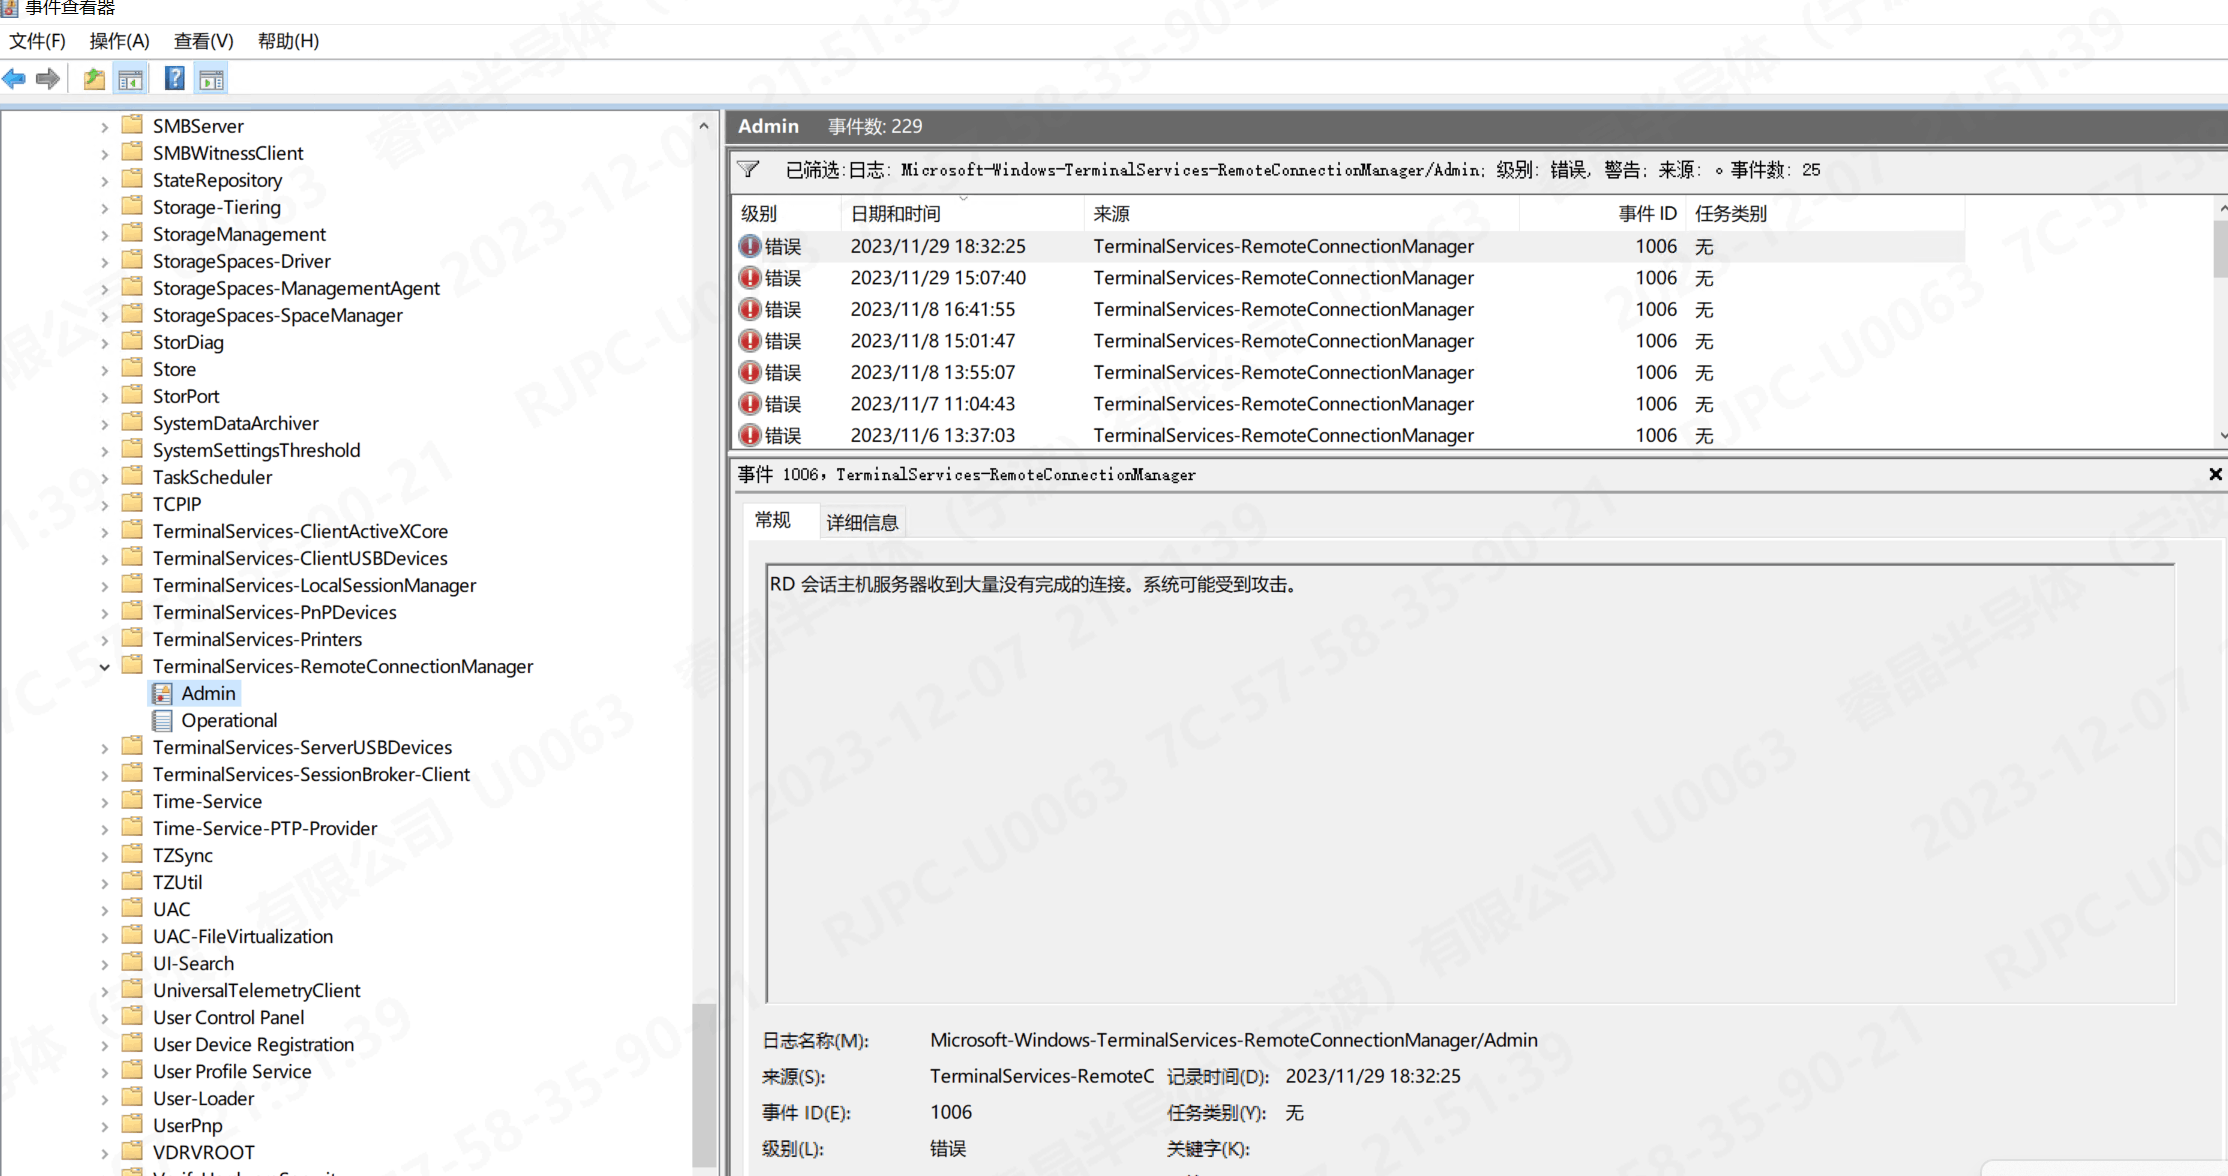Click the gray Forward arrow toolbar icon
The width and height of the screenshot is (2228, 1176).
[x=47, y=79]
